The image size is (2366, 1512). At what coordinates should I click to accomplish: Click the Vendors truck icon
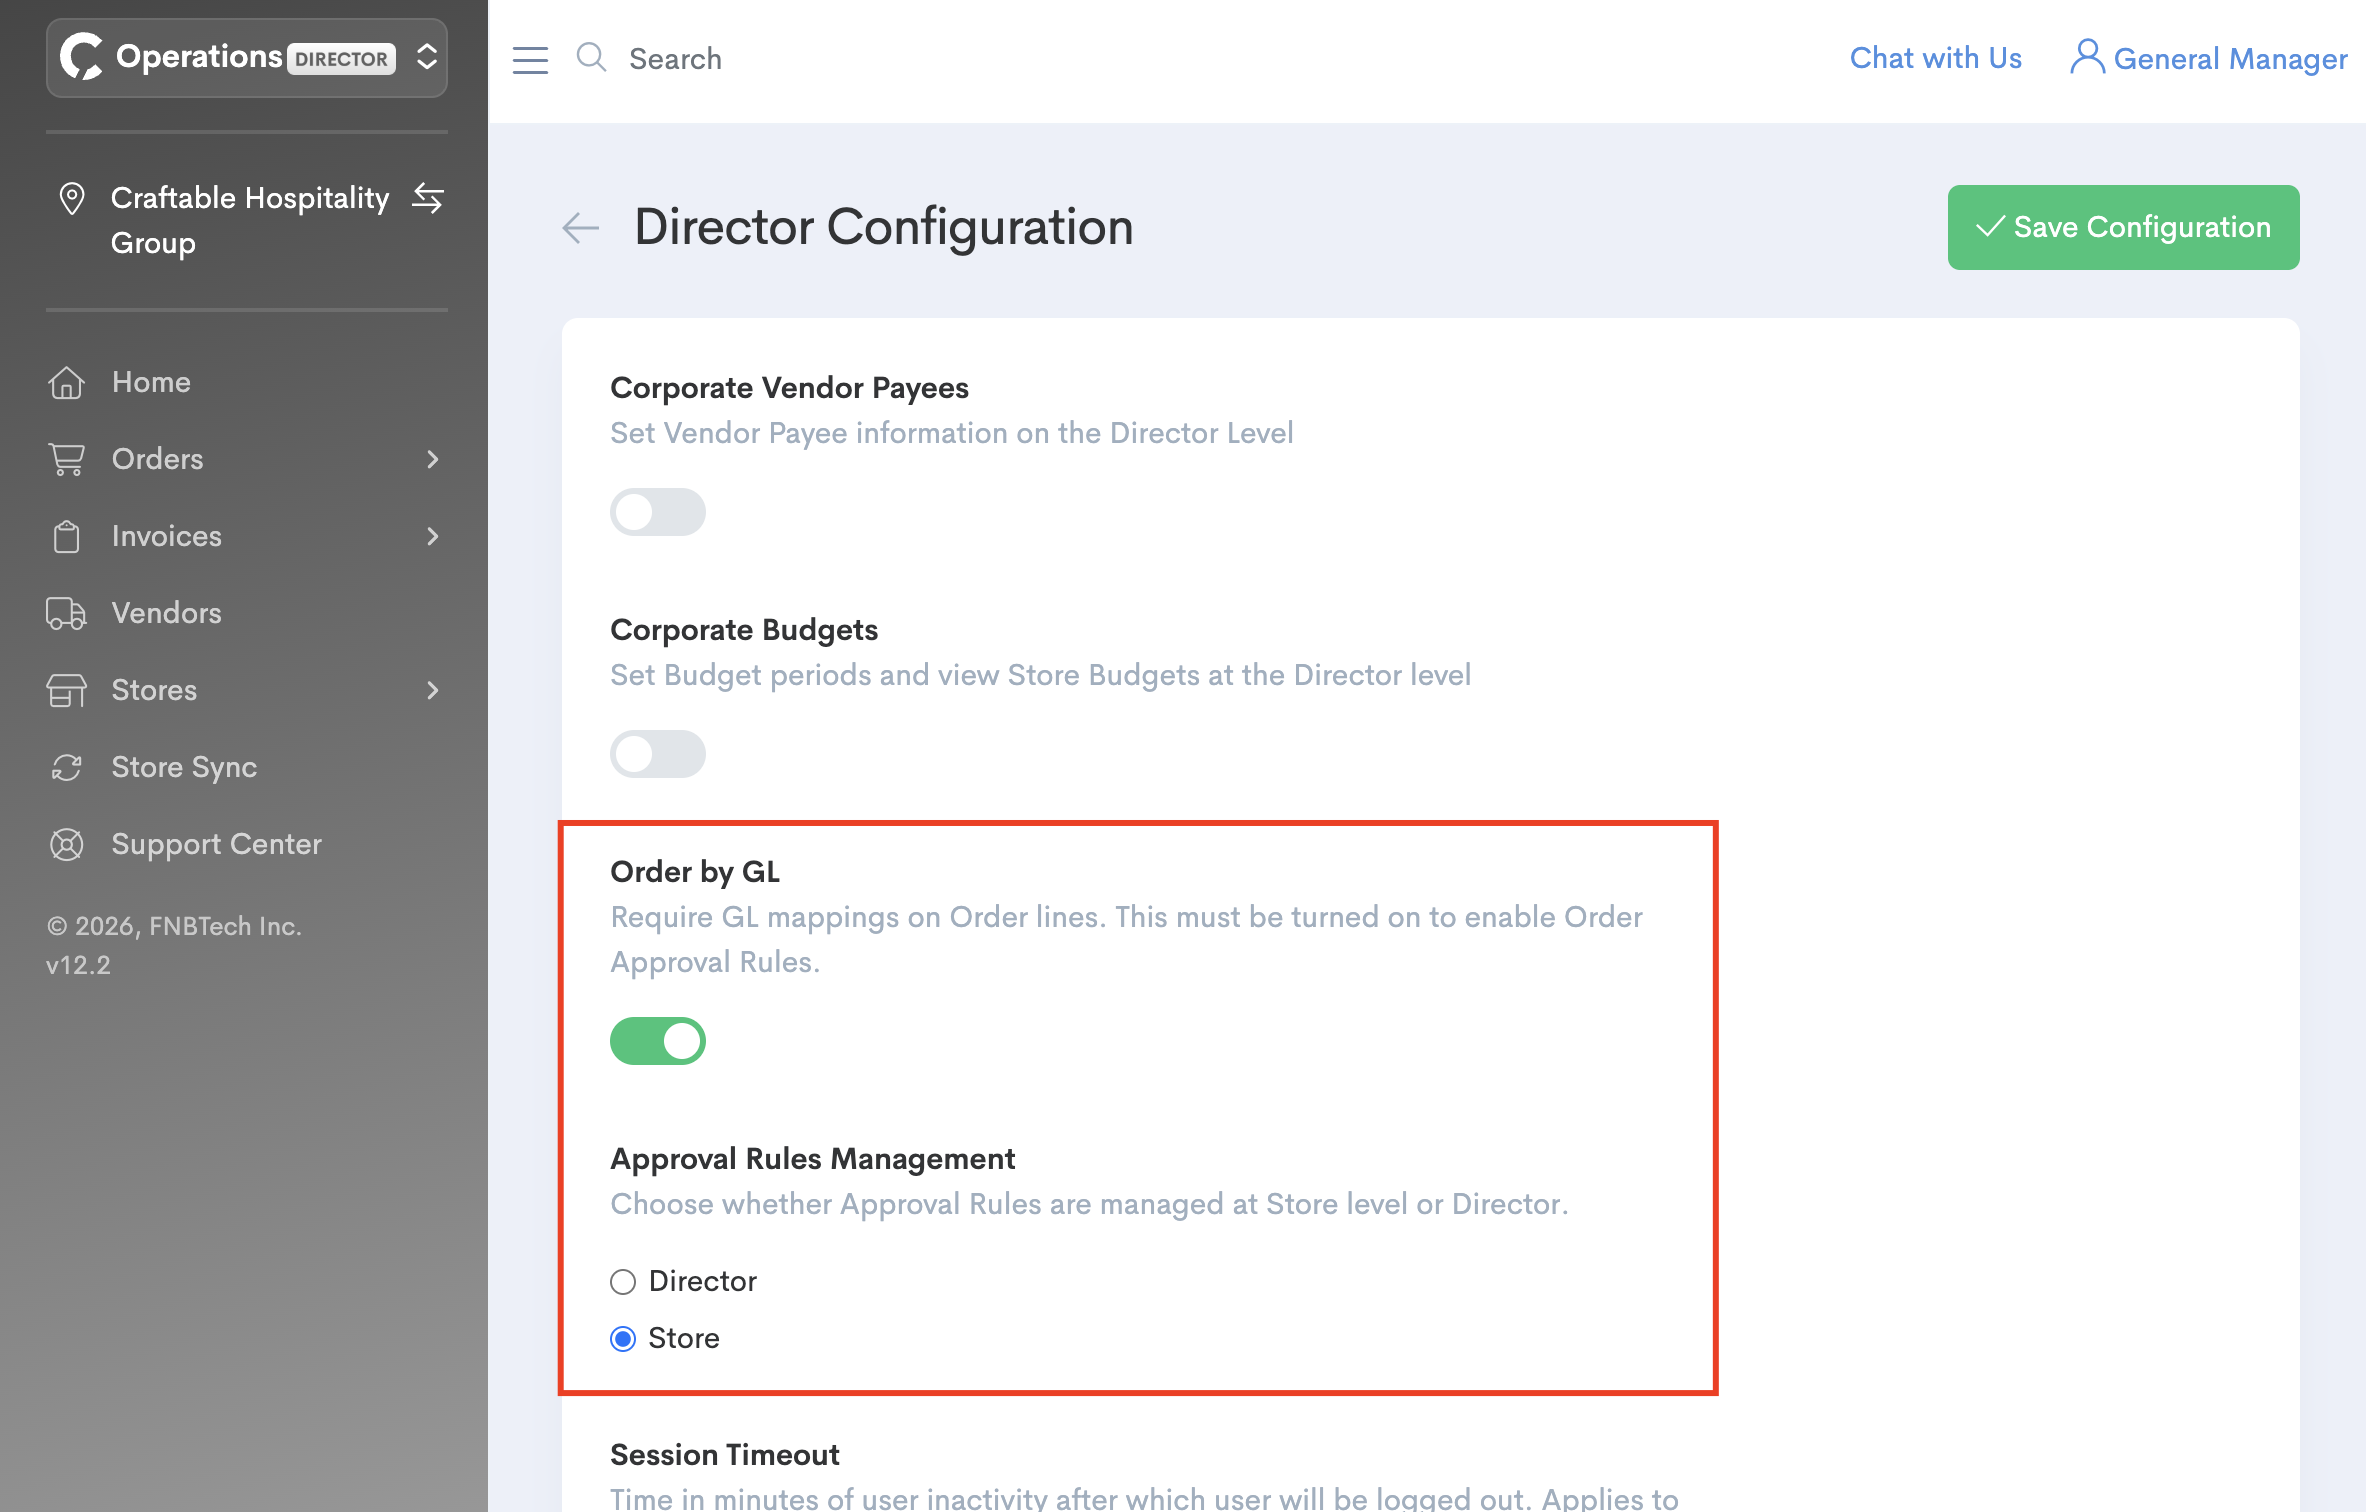66,613
